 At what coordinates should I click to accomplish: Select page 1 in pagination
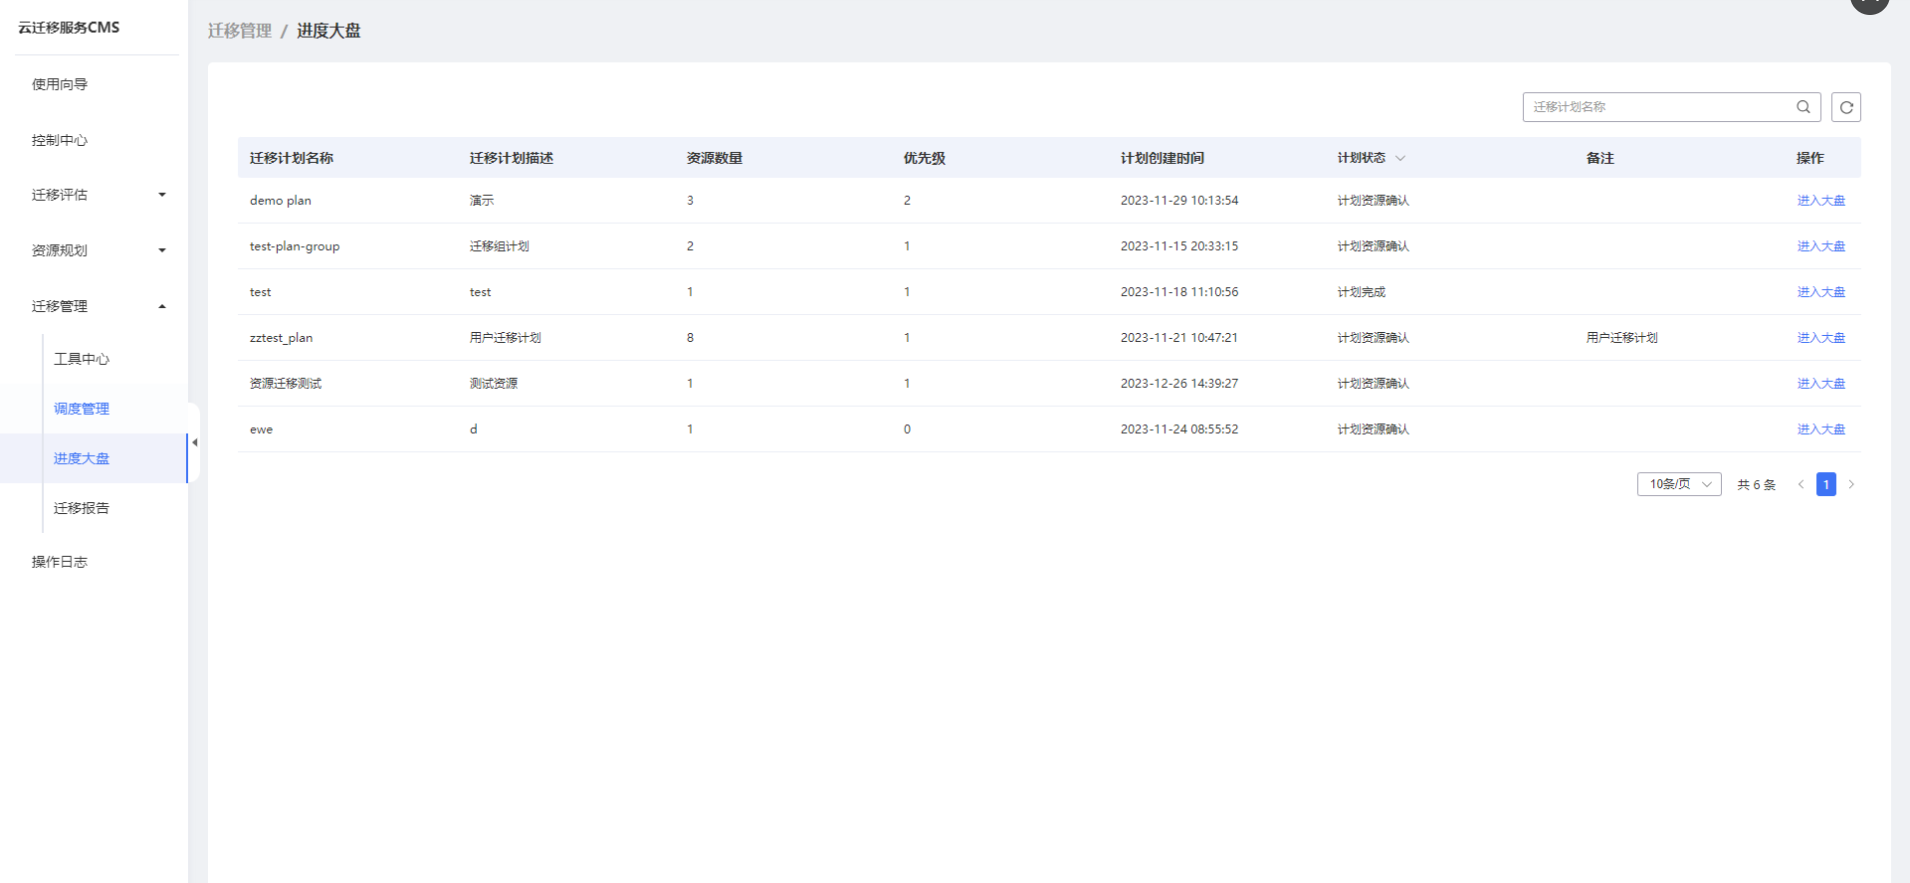[x=1826, y=484]
